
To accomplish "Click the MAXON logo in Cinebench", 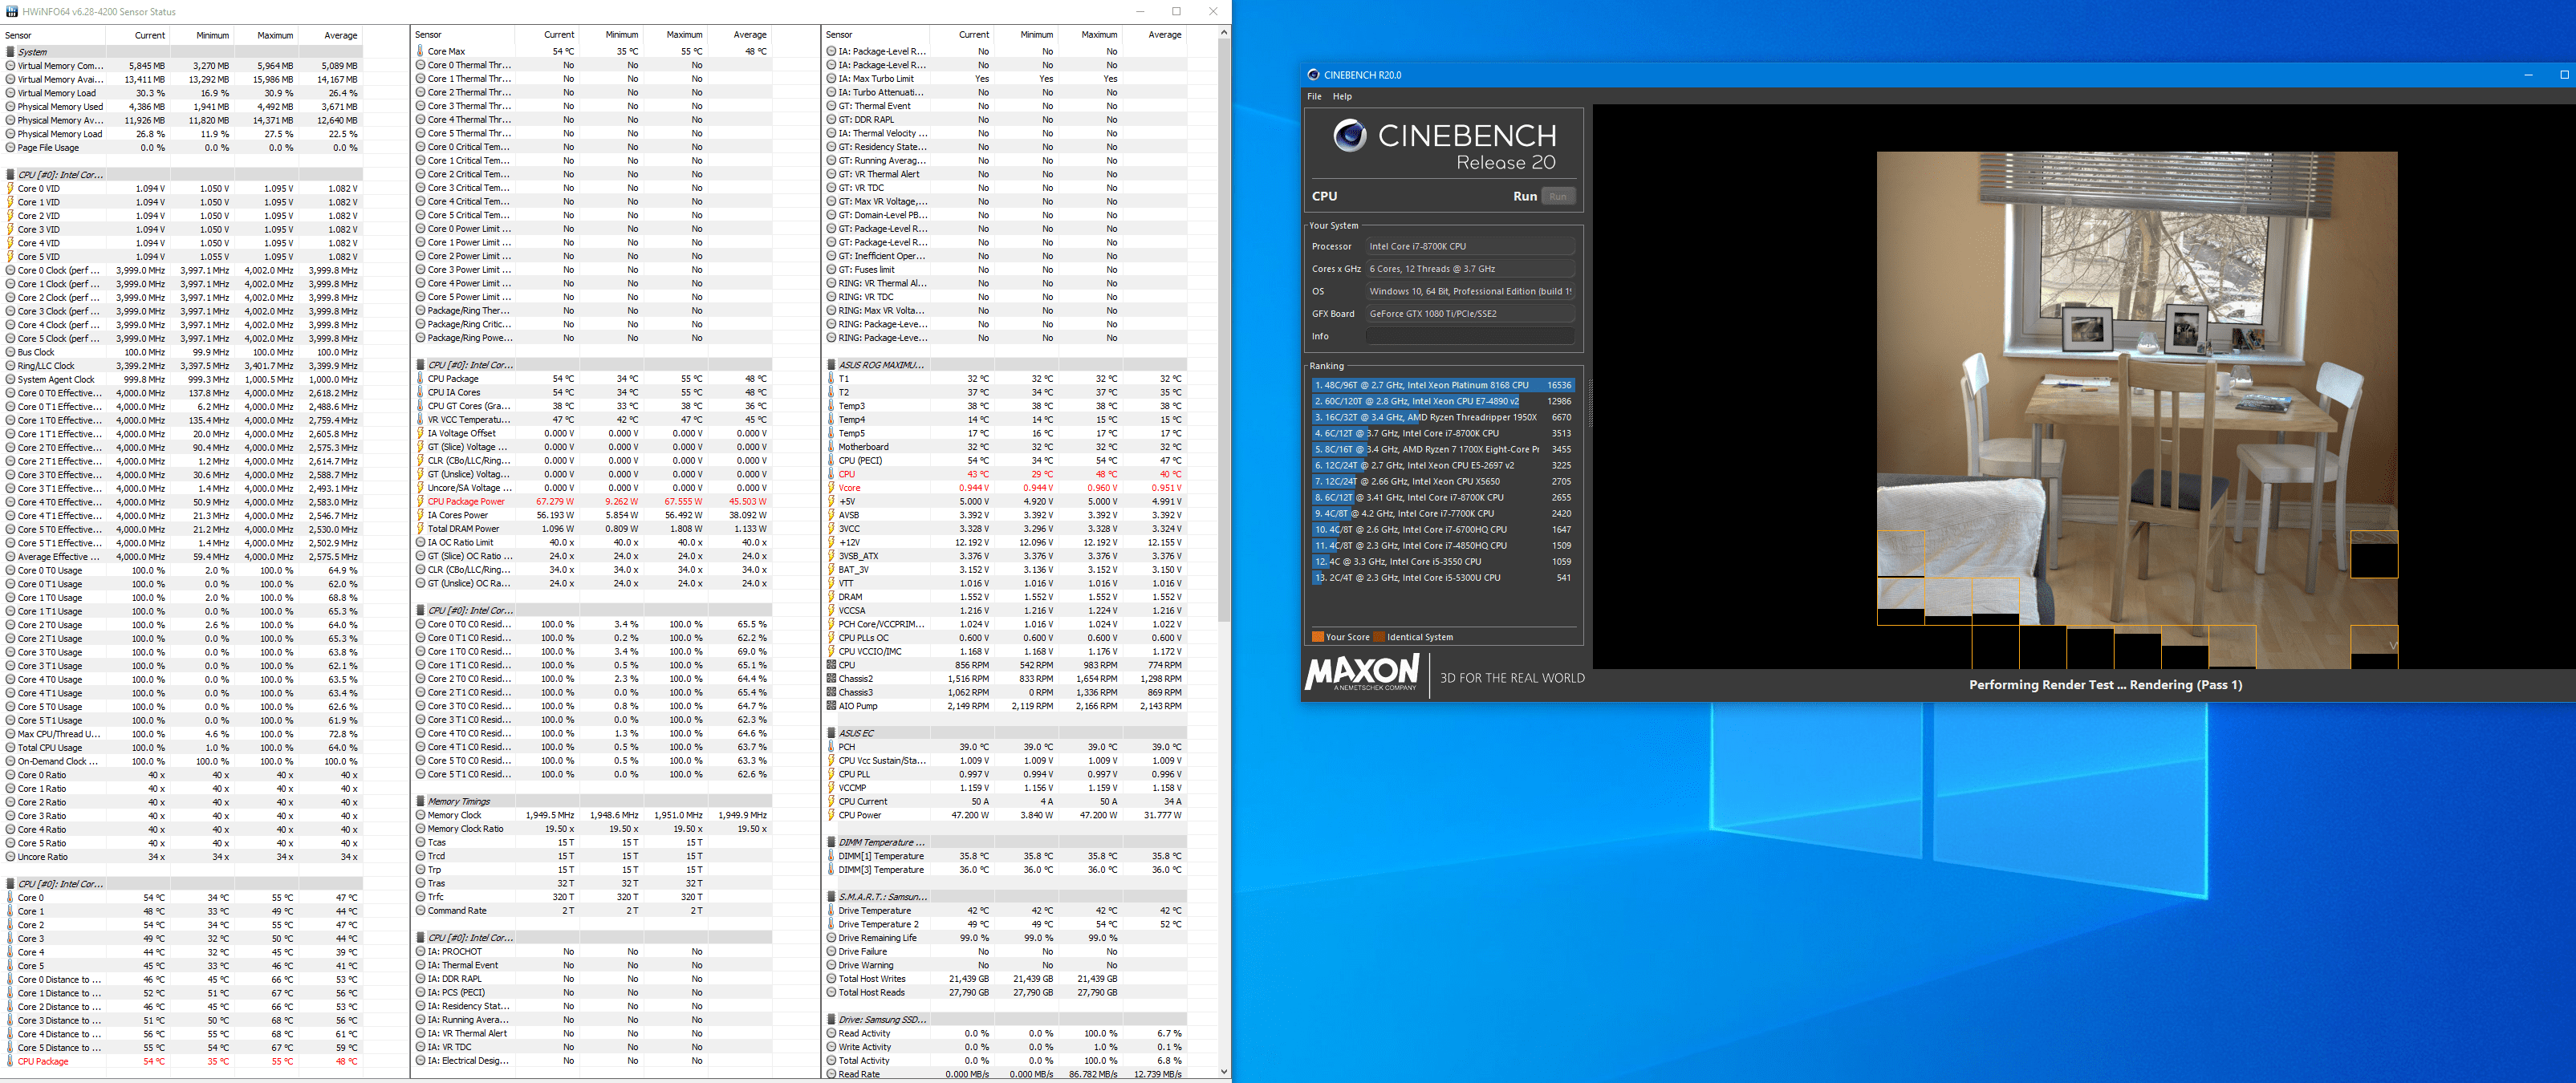I will point(1362,672).
